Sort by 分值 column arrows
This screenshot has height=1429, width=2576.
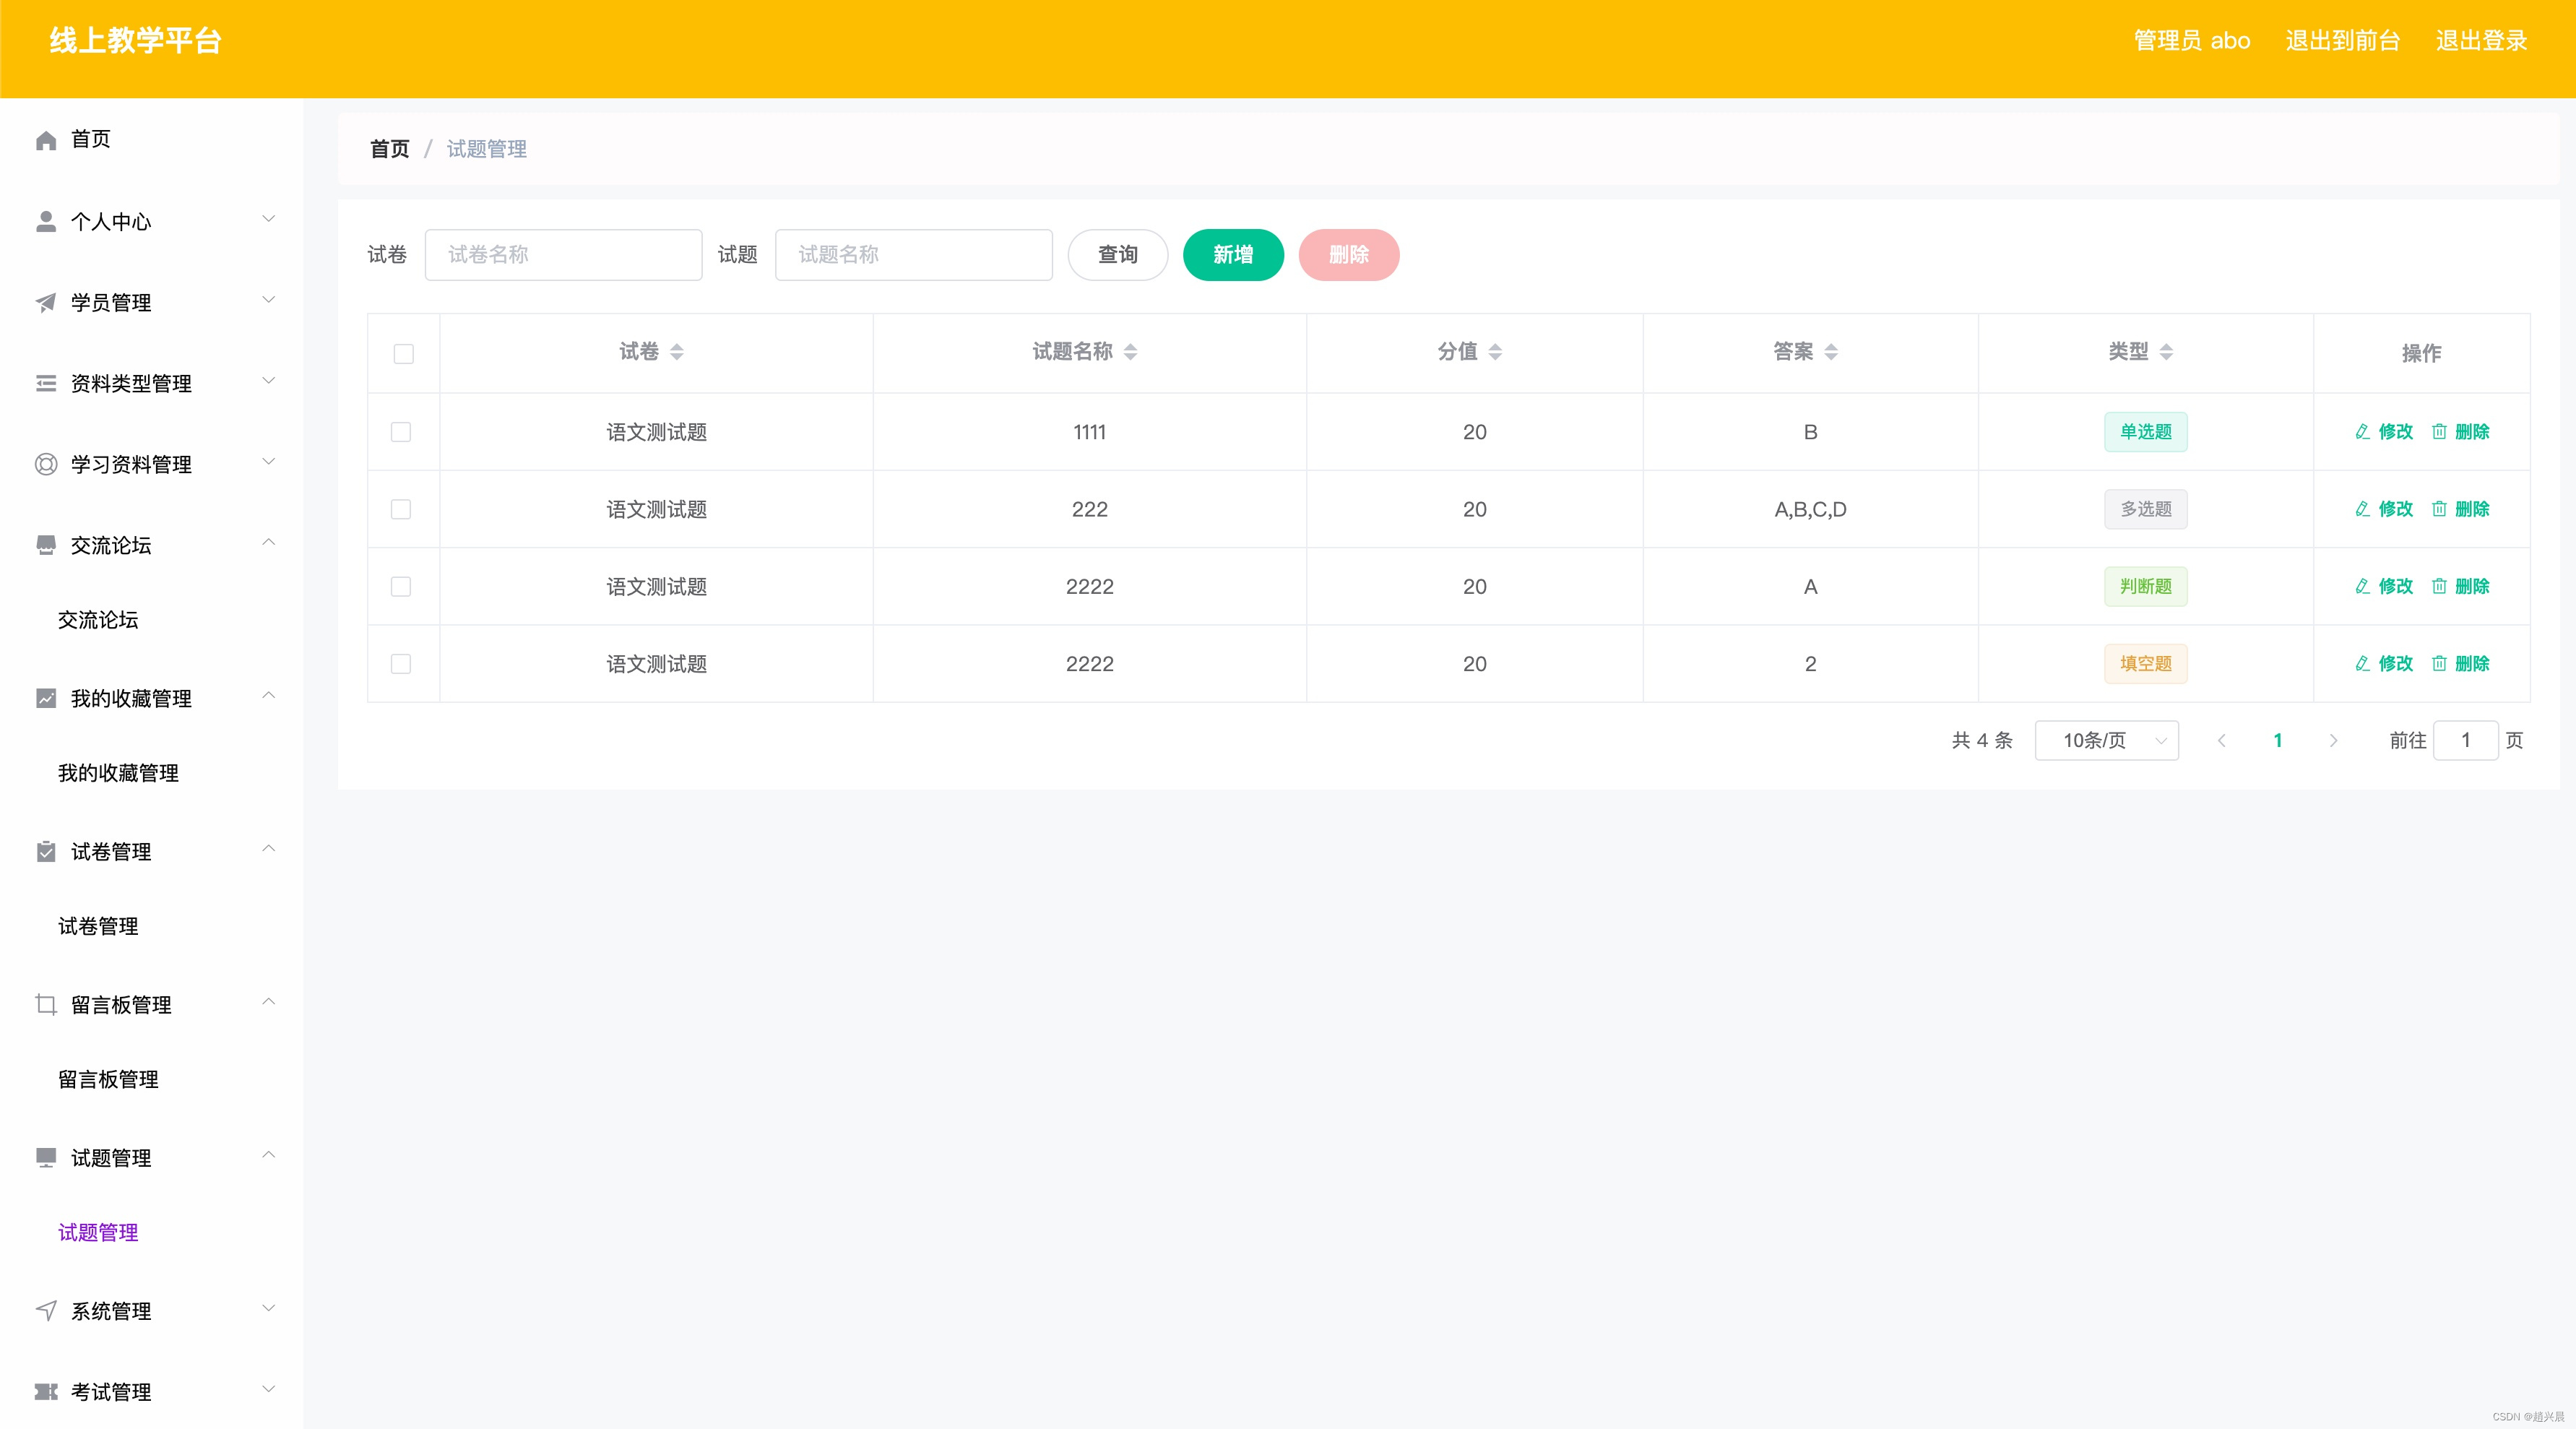[1496, 352]
